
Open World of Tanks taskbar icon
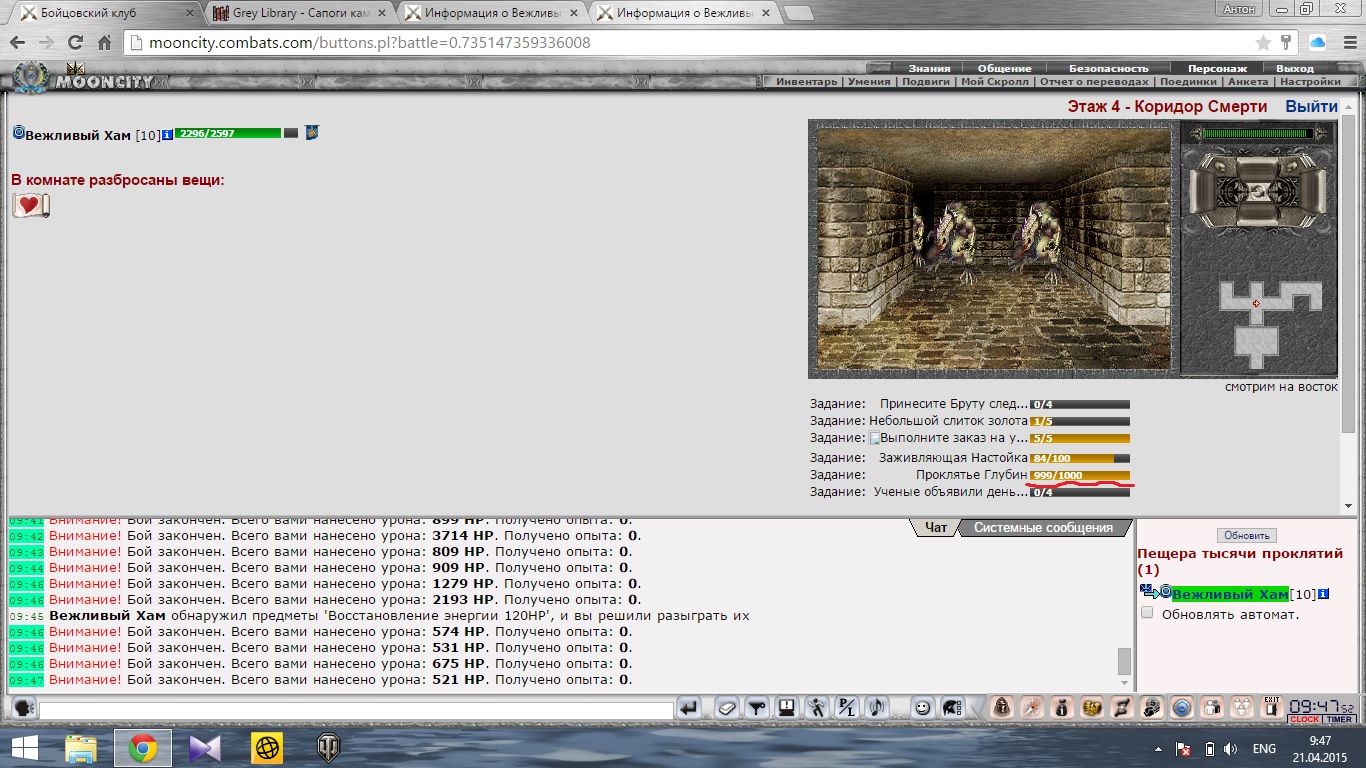point(327,748)
